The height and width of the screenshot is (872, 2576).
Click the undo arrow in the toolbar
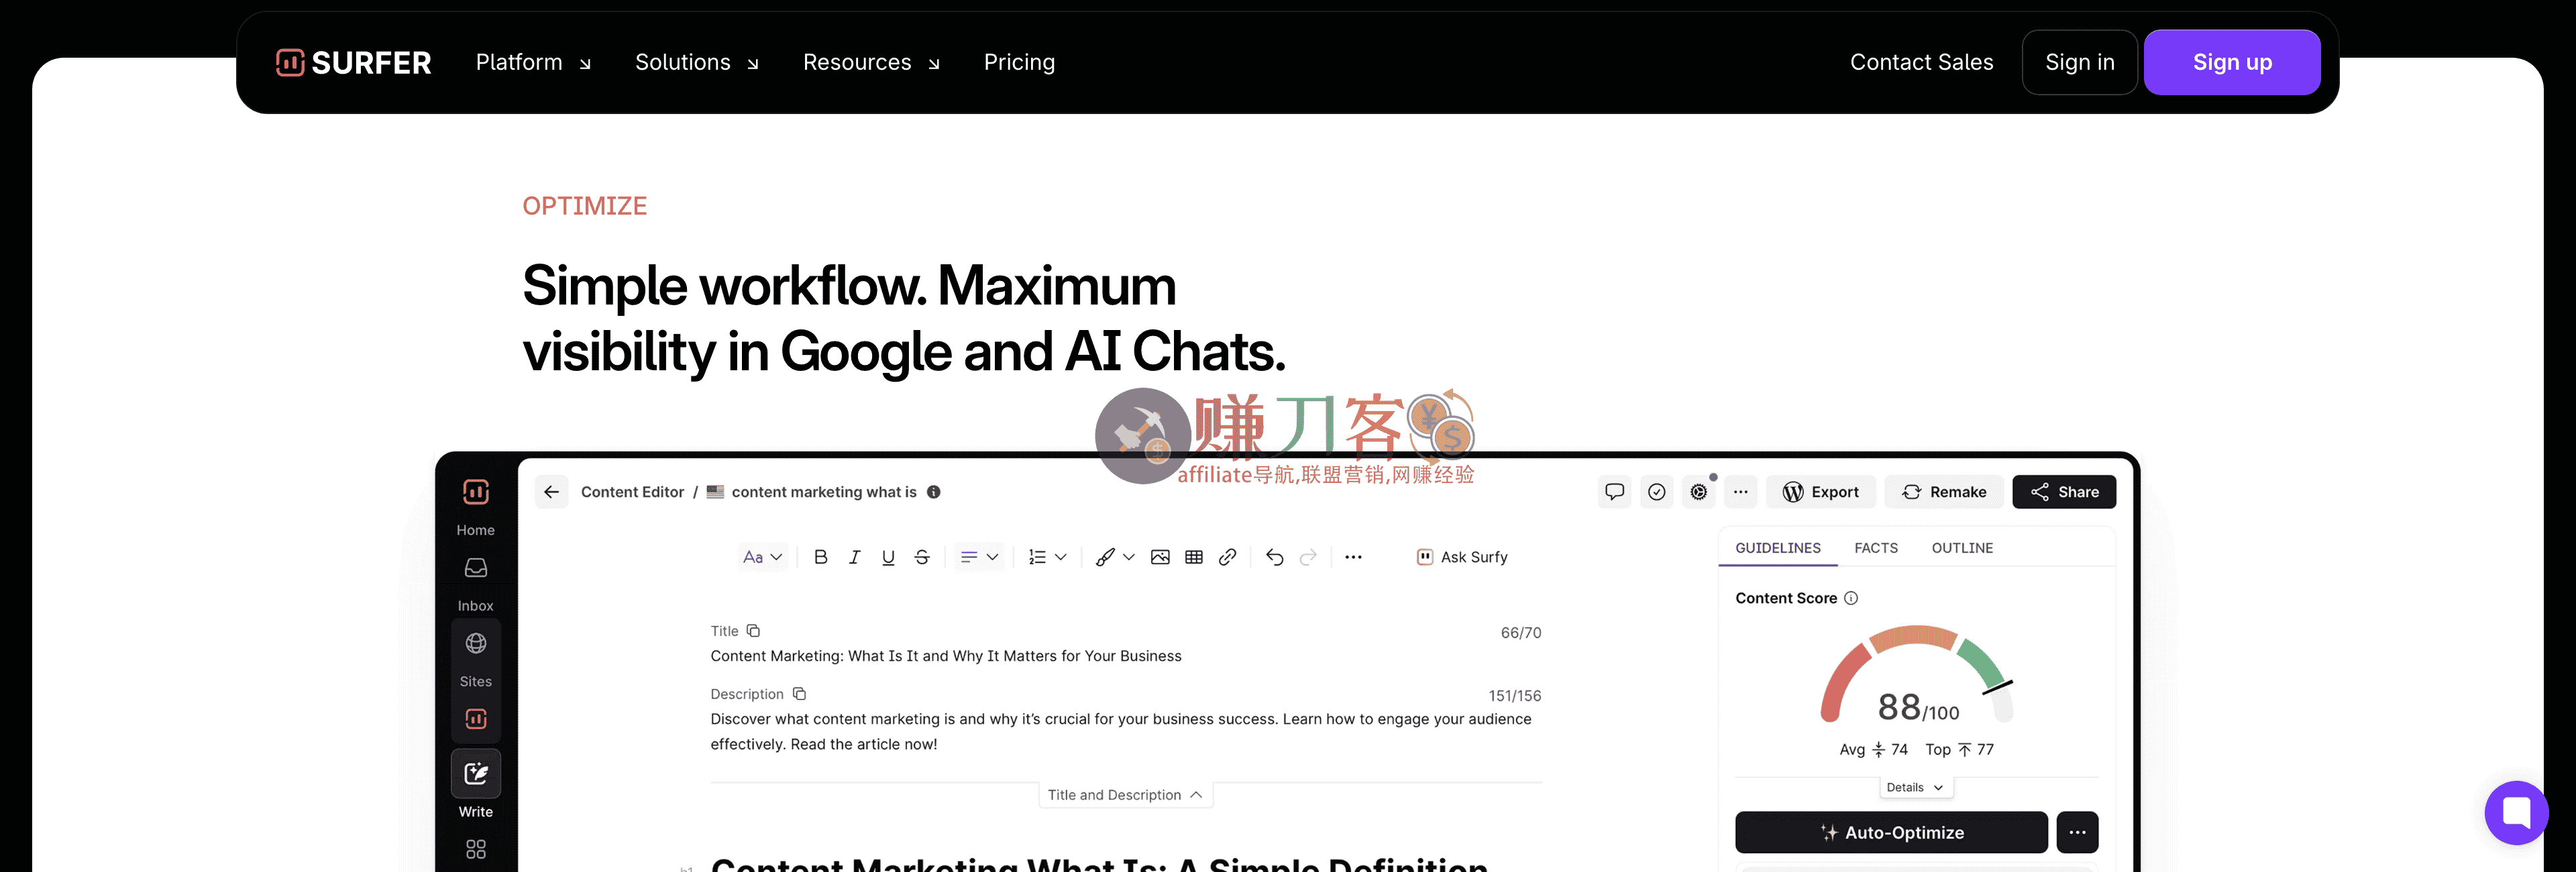[1275, 557]
